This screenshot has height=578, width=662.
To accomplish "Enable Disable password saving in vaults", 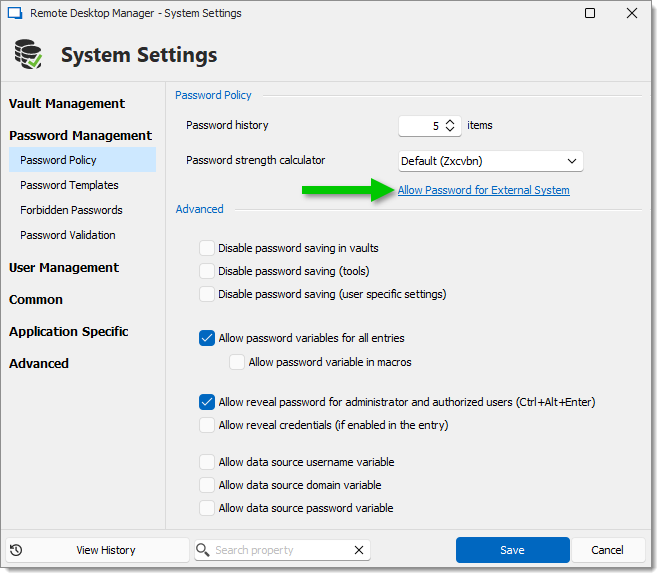I will (x=207, y=248).
